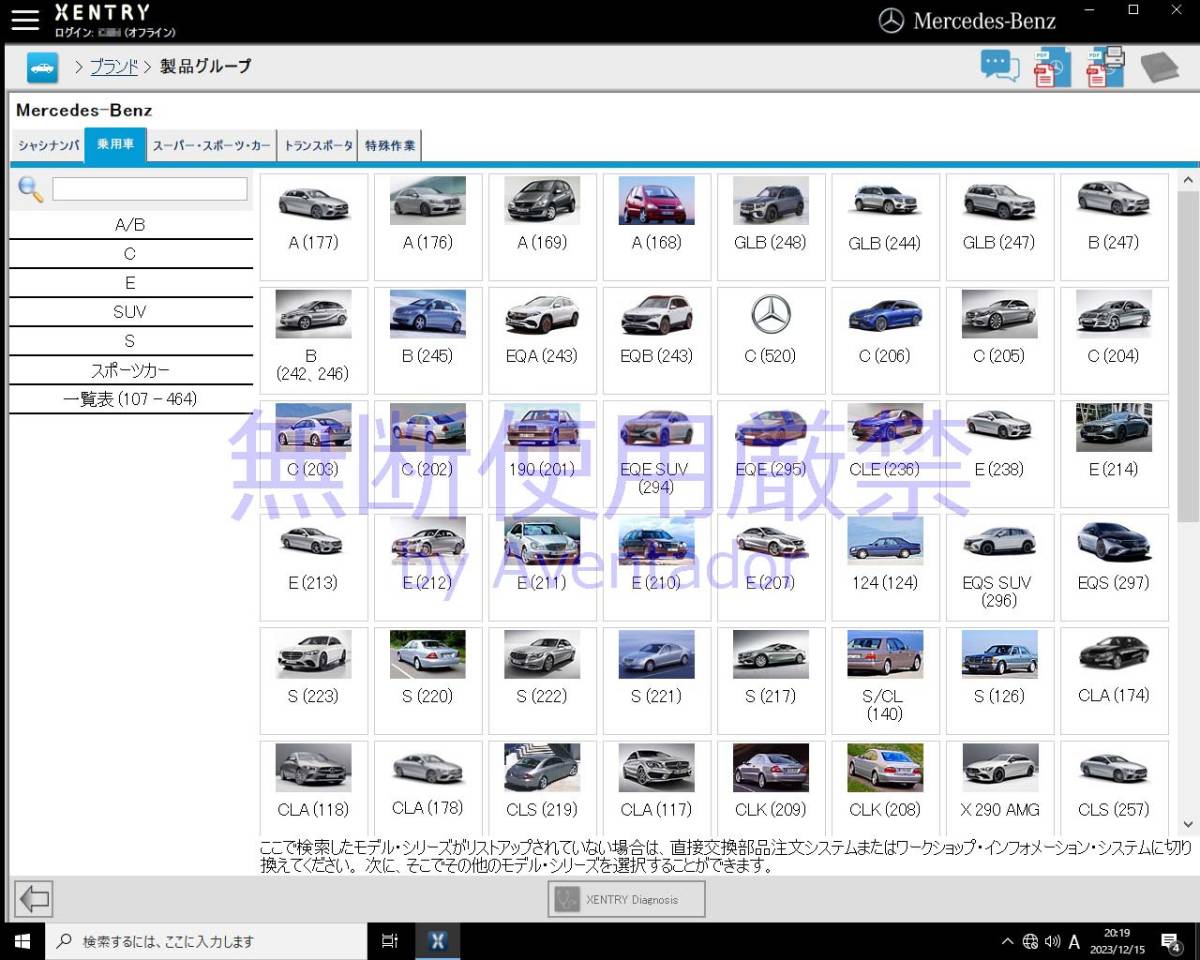This screenshot has width=1200, height=960.
Task: Select EQB (243) model
Action: pos(657,340)
